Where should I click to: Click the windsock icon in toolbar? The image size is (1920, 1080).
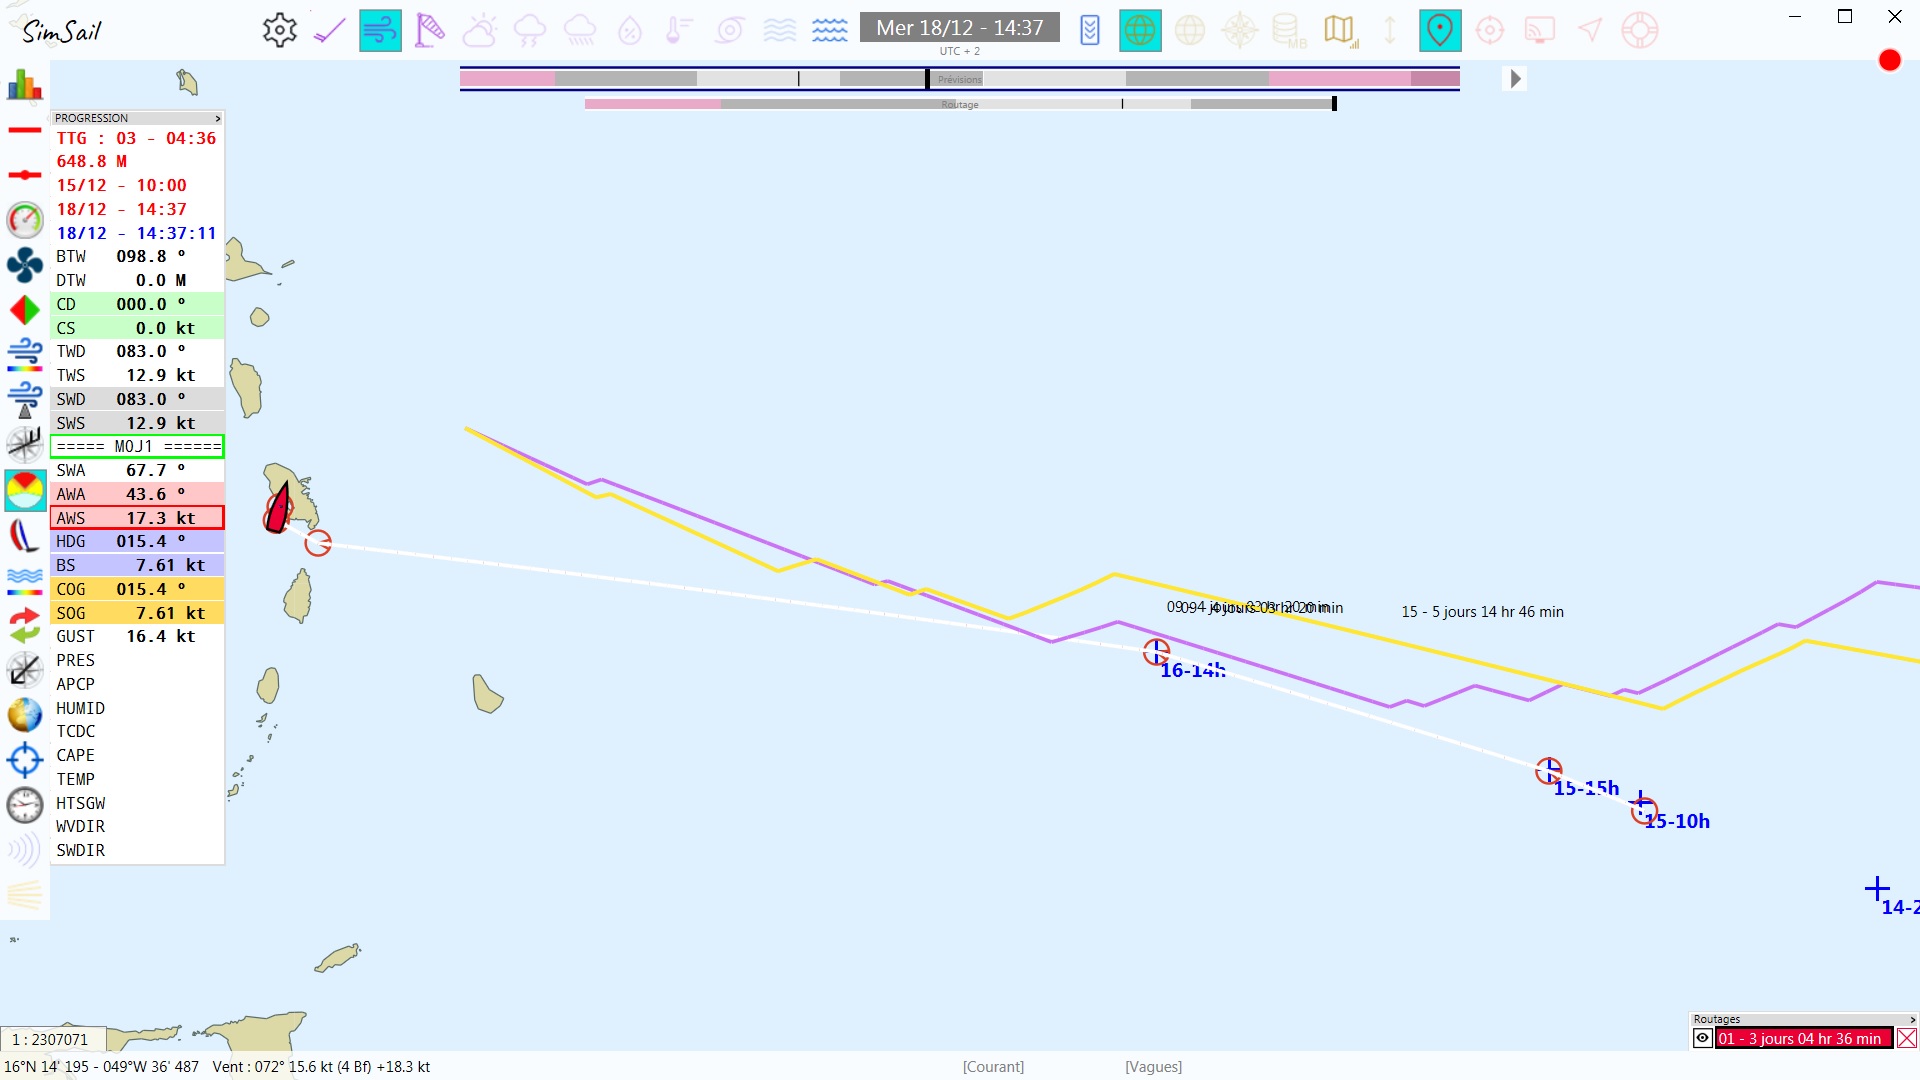click(x=430, y=30)
